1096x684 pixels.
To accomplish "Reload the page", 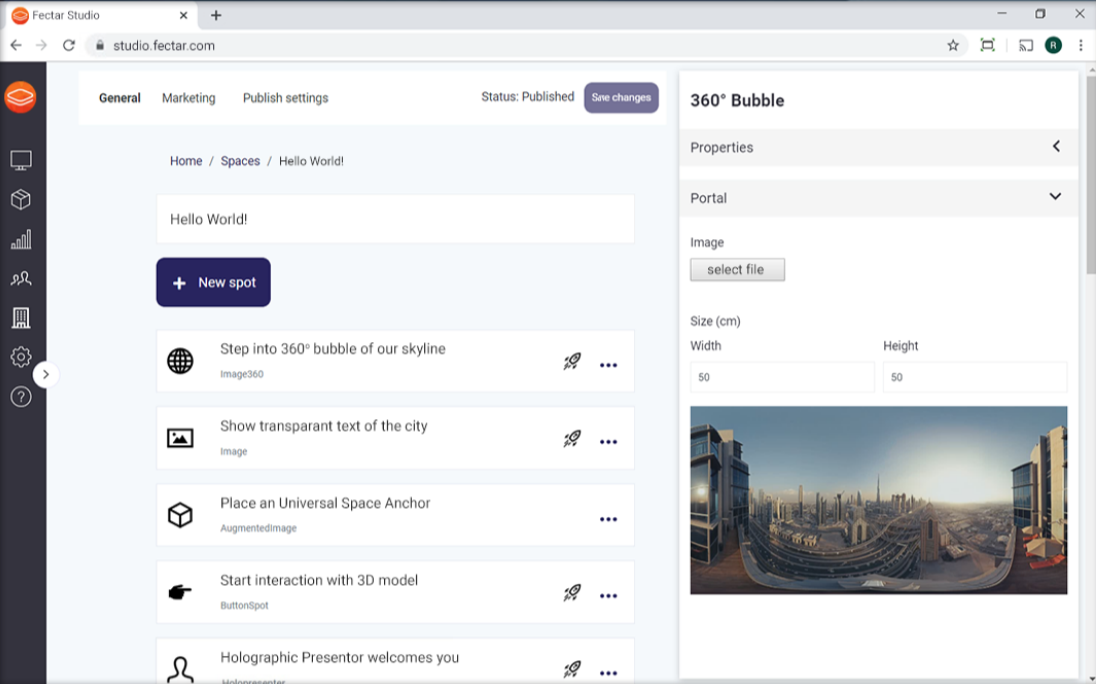I will tap(68, 45).
